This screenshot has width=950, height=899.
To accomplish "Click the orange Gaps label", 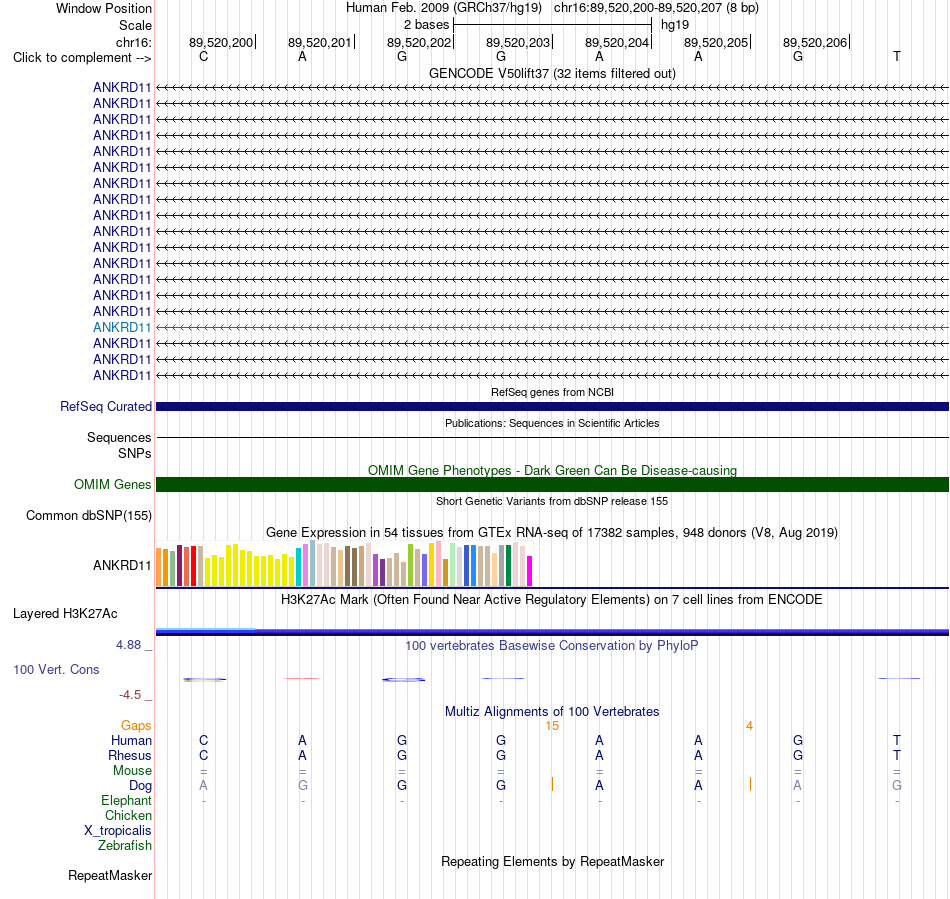I will click(136, 725).
